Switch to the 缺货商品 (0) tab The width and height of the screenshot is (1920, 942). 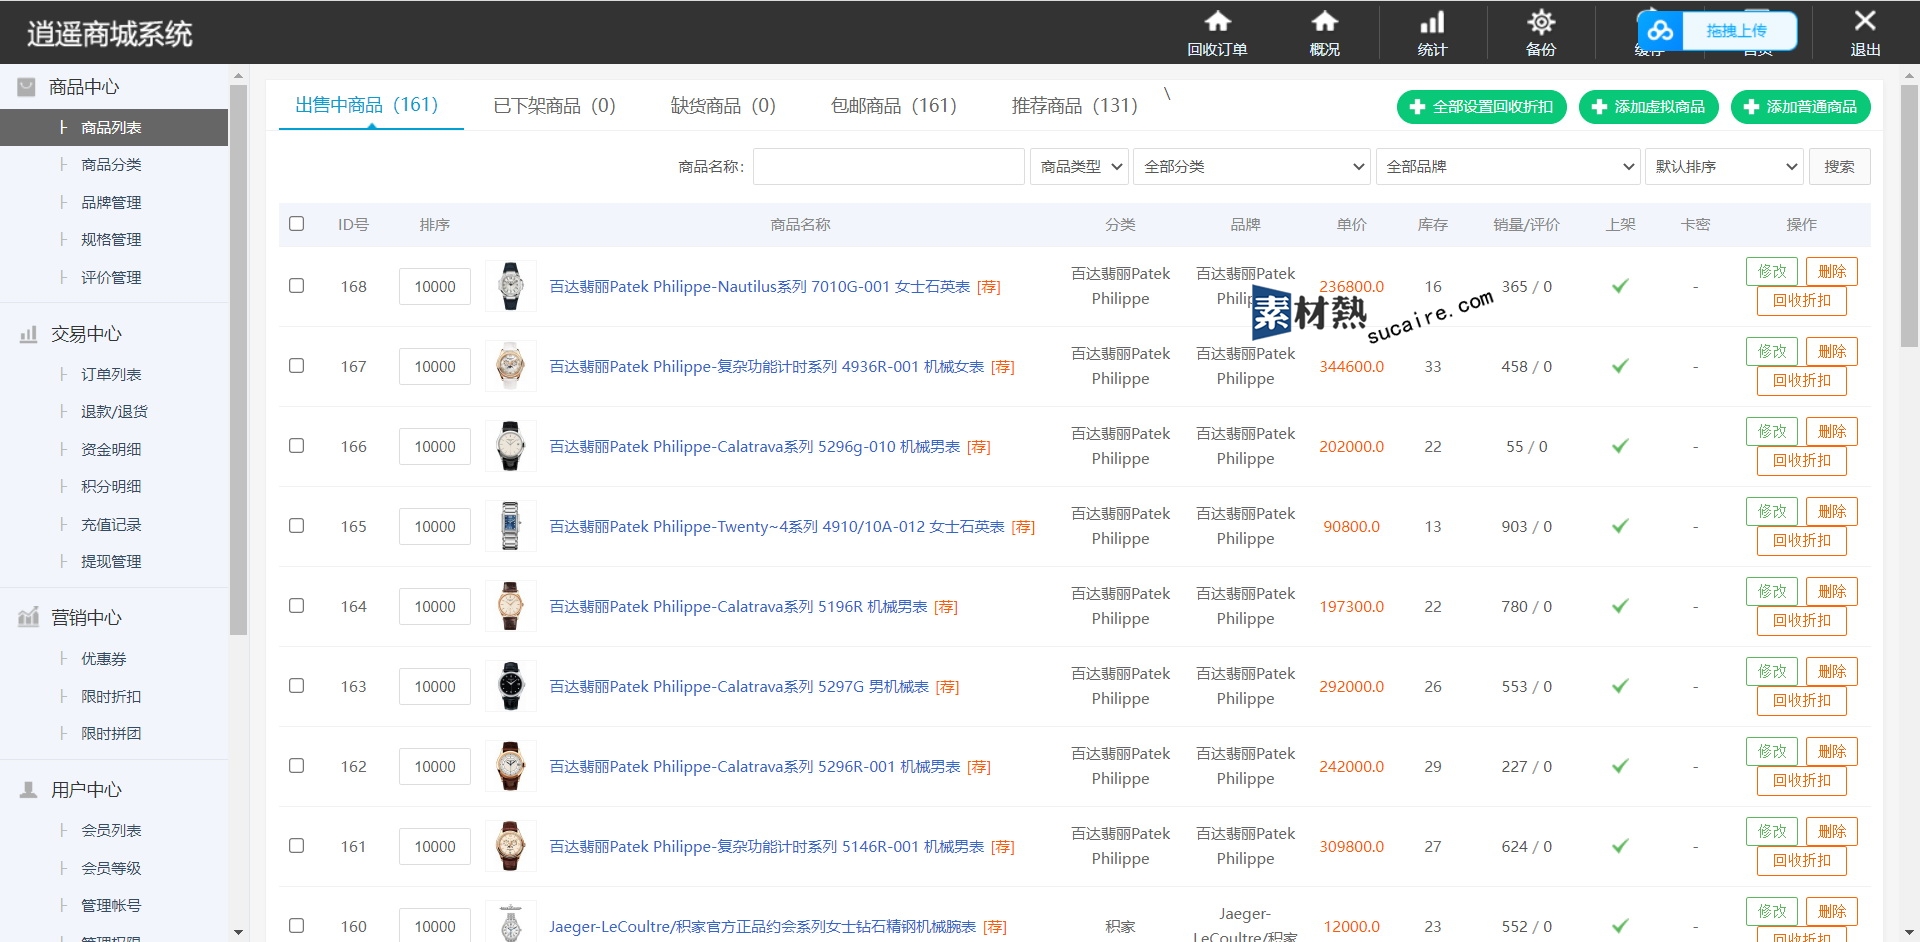[723, 105]
